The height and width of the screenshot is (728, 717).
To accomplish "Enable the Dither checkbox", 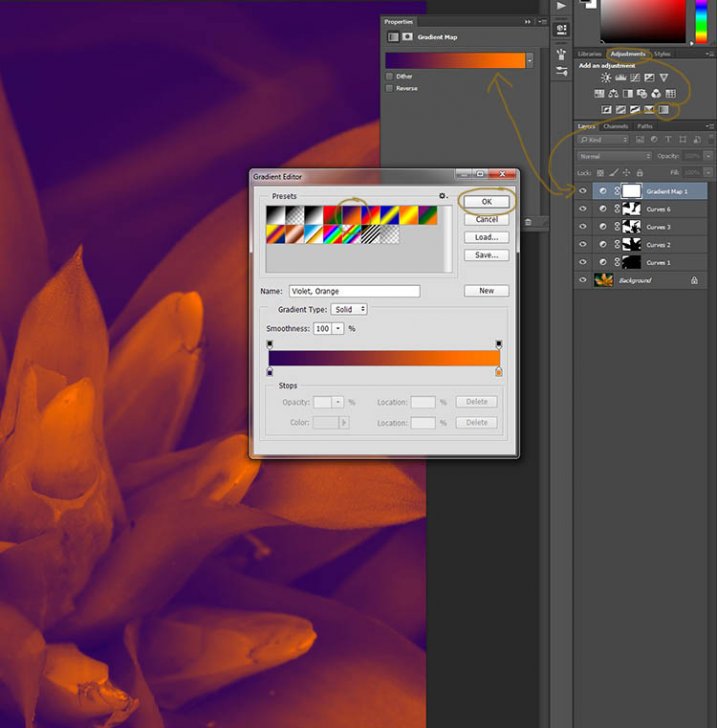I will 390,76.
